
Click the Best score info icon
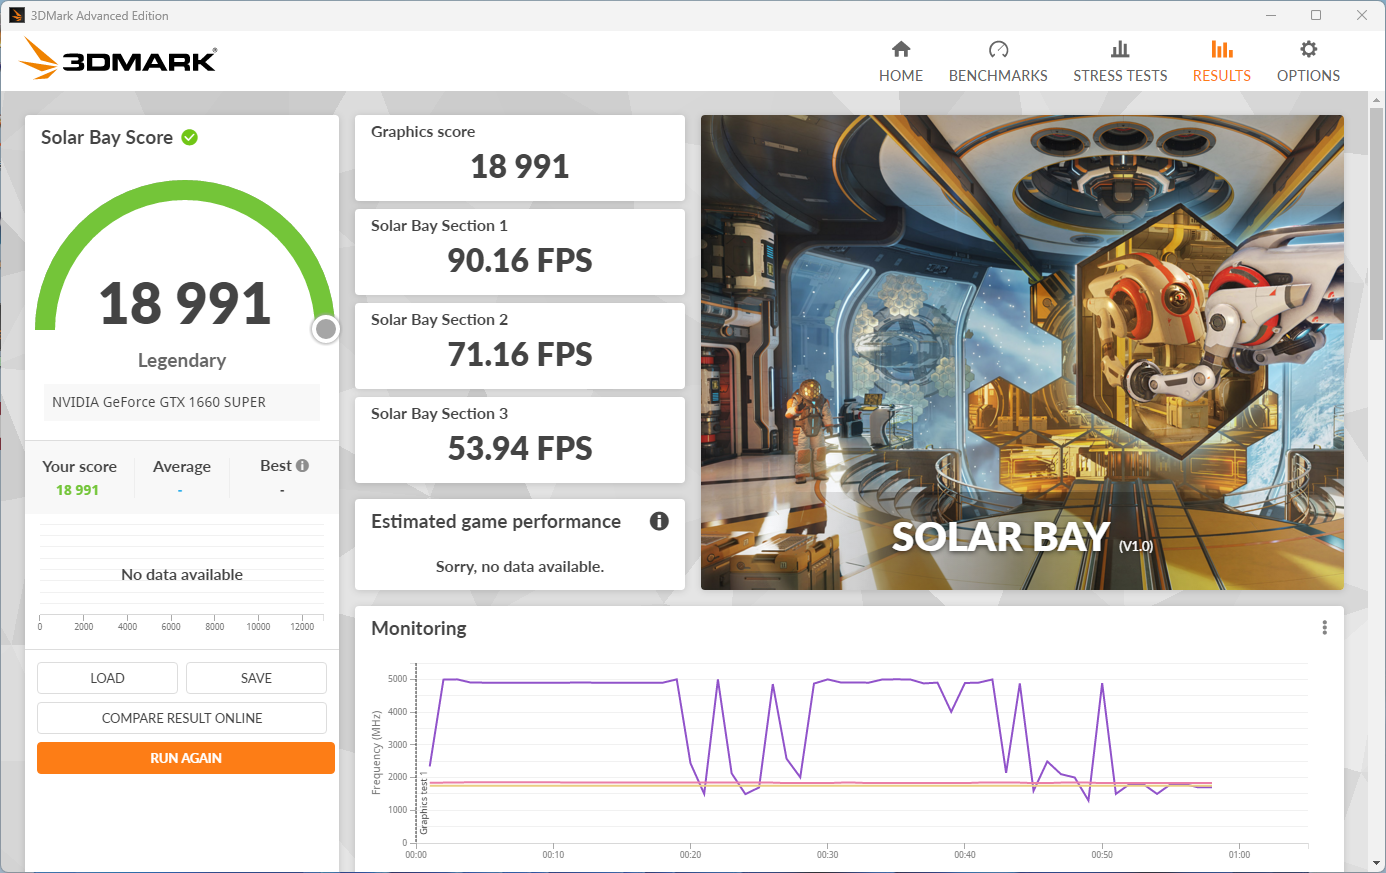coord(303,465)
